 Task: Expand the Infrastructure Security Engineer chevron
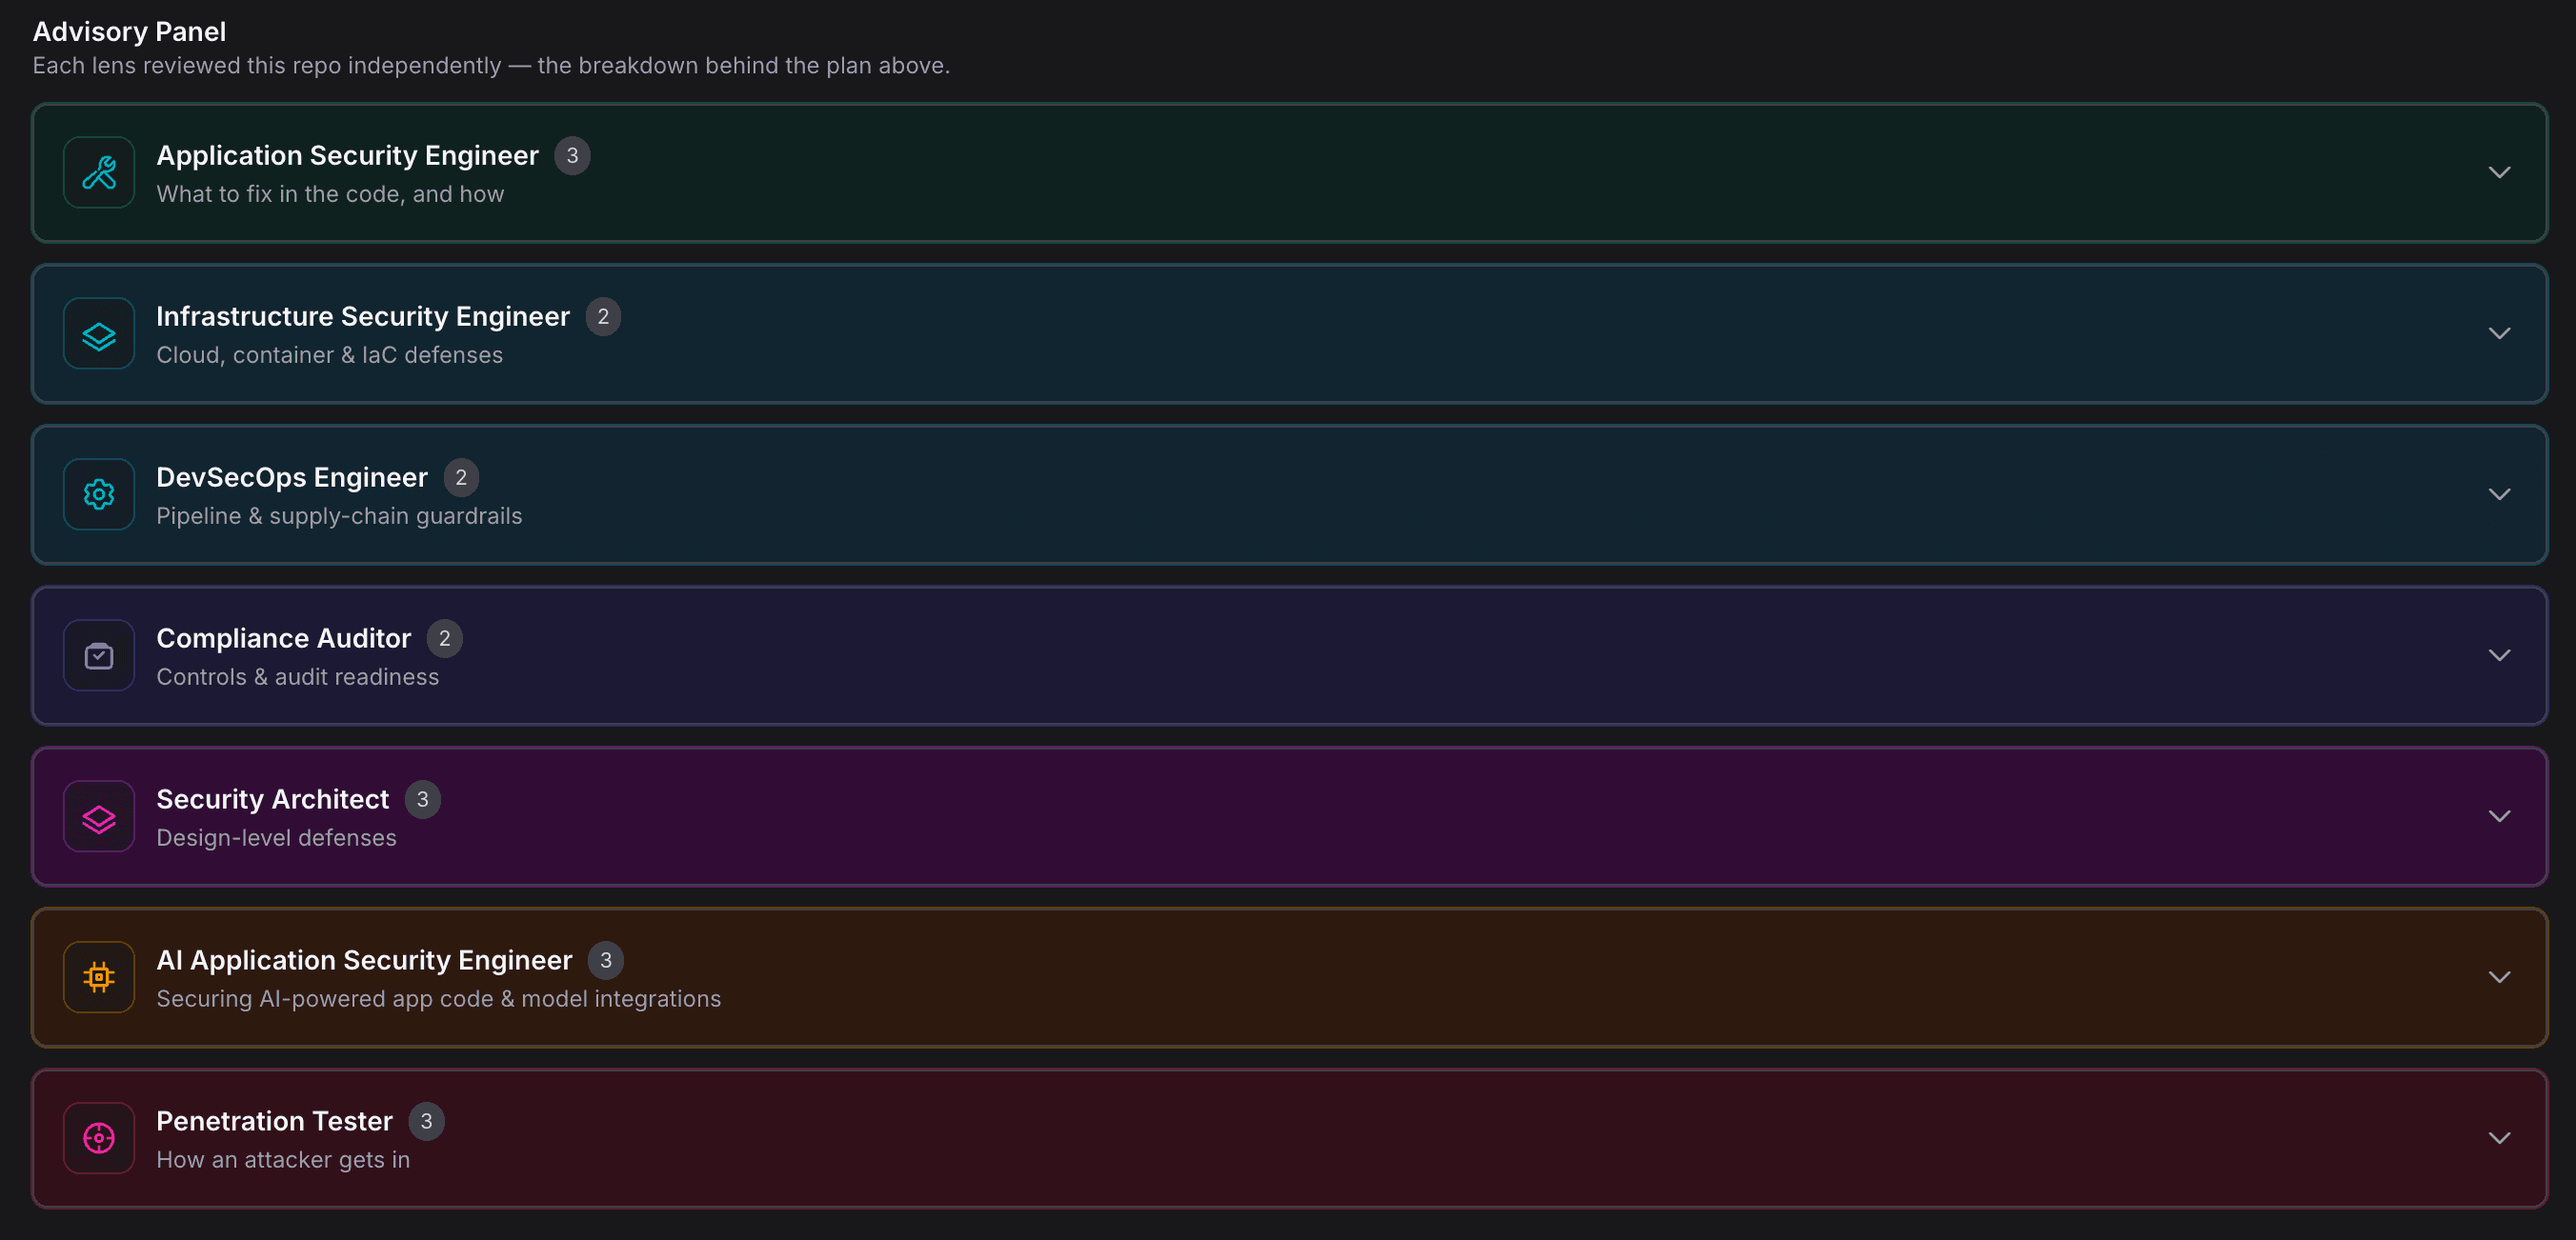2499,334
